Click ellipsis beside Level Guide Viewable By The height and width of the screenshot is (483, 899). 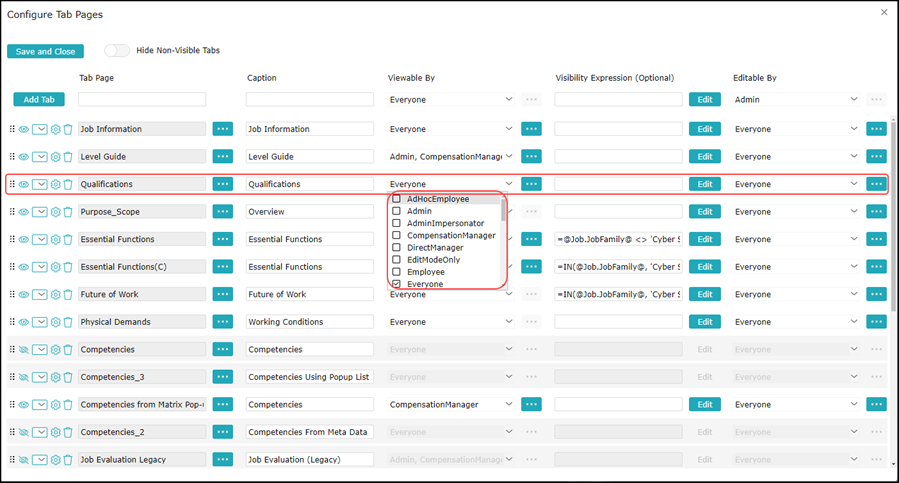tap(531, 157)
